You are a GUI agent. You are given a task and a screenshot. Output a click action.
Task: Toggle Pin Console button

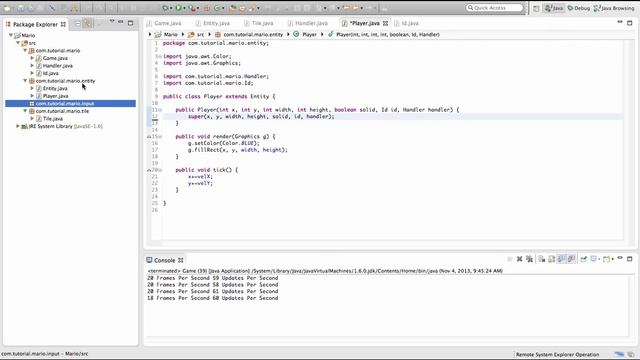coord(584,259)
